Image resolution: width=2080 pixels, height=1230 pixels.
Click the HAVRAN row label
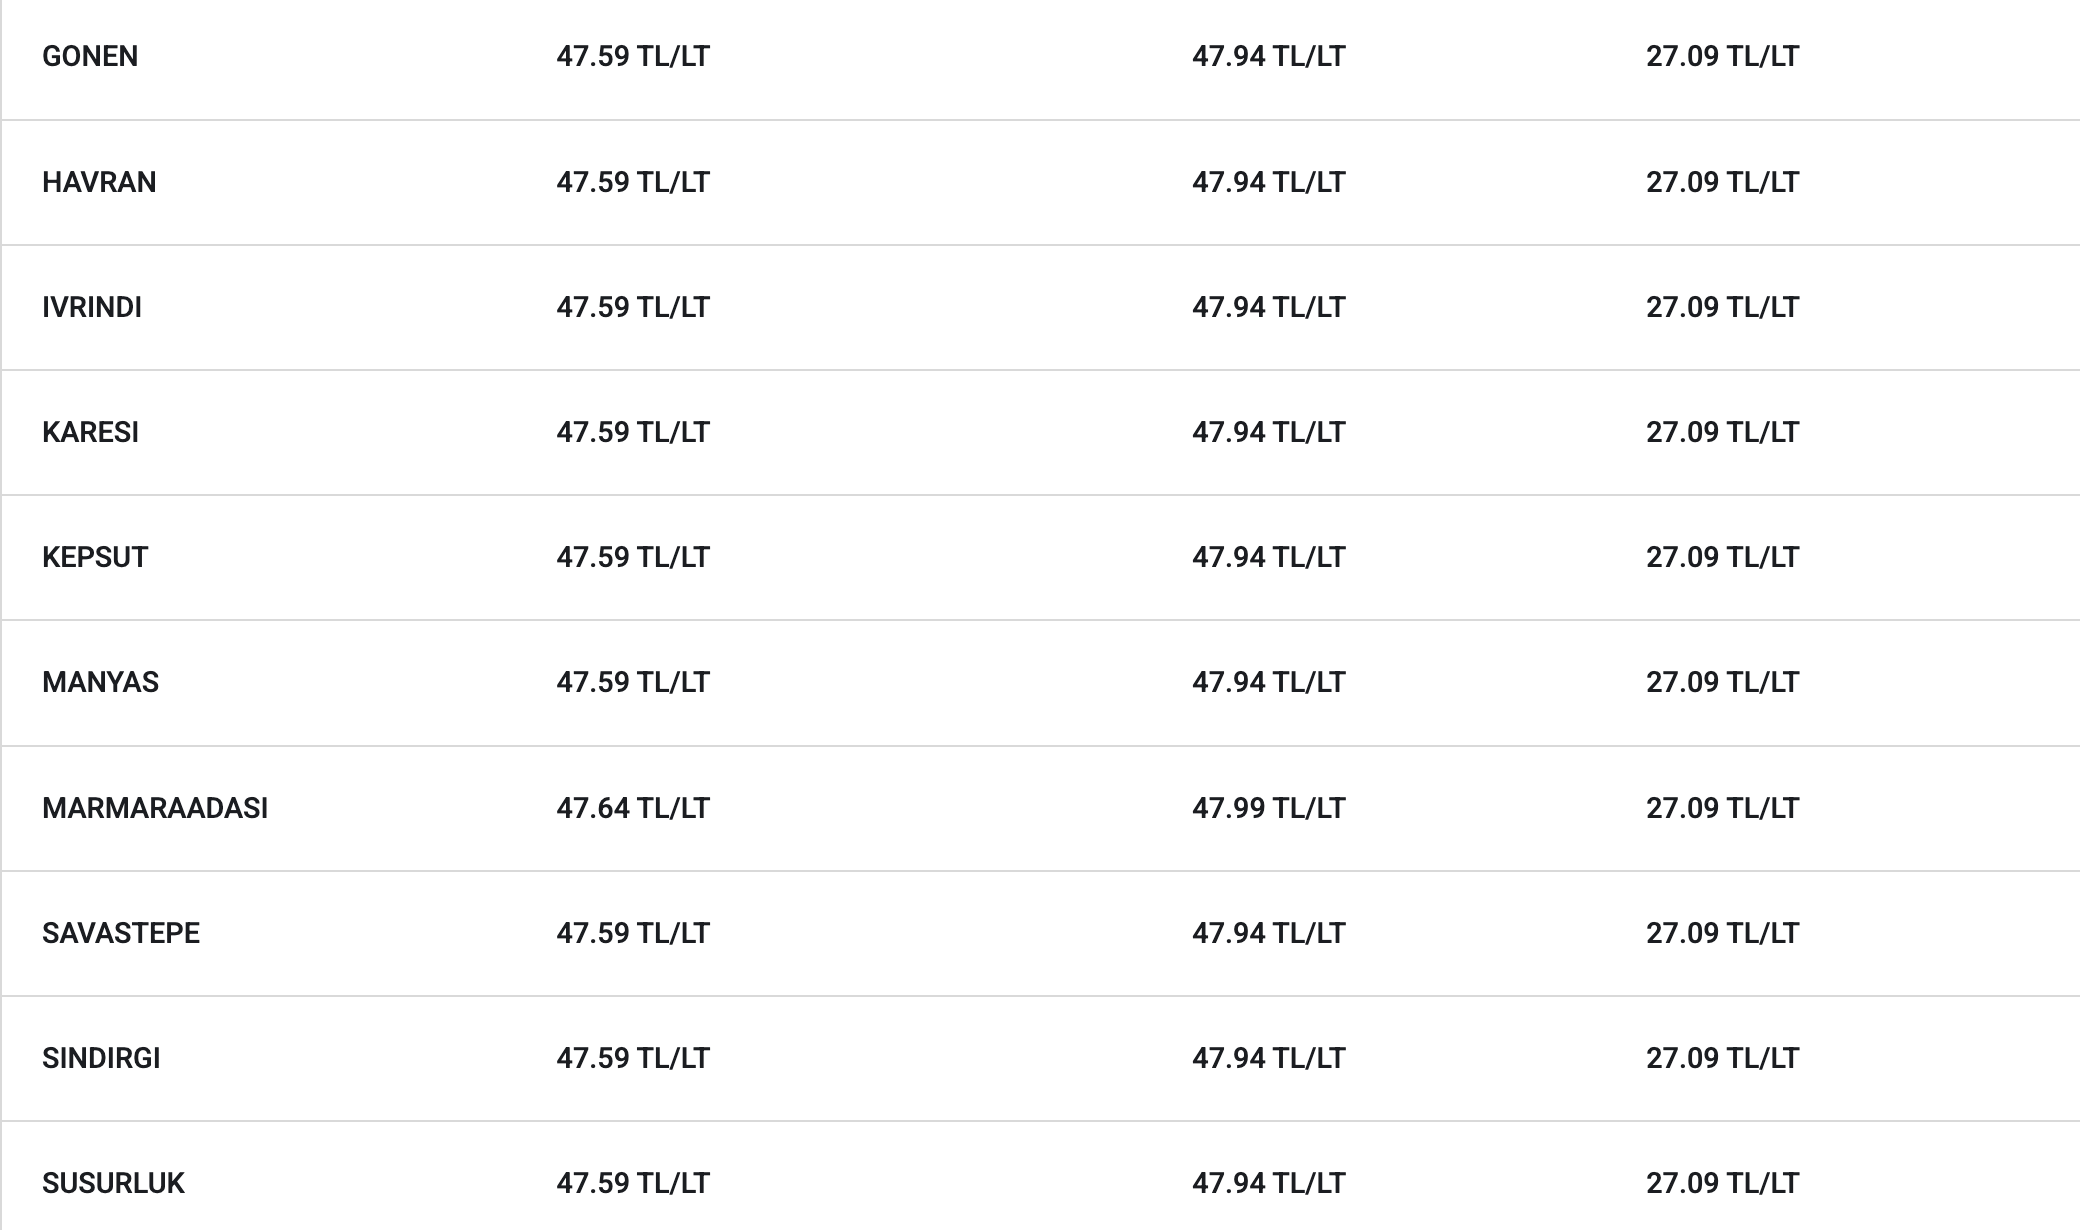tap(99, 182)
